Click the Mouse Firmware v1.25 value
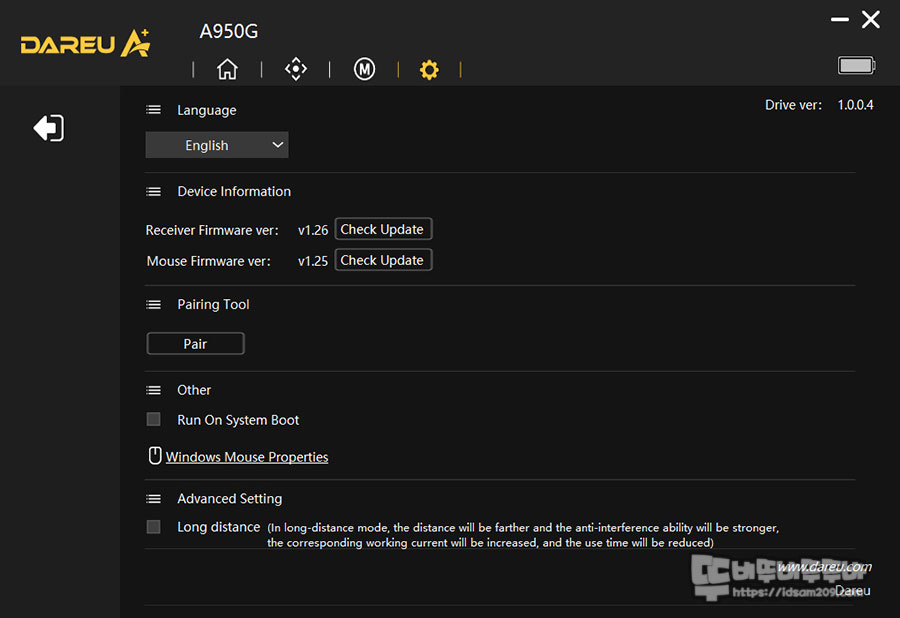This screenshot has width=900, height=618. pyautogui.click(x=313, y=261)
